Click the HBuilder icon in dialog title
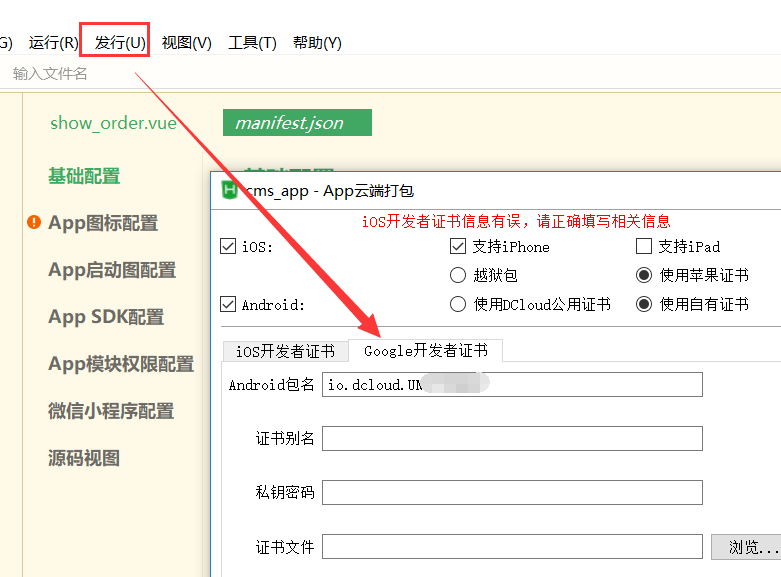Screen dimensions: 781x577 pyautogui.click(x=229, y=190)
